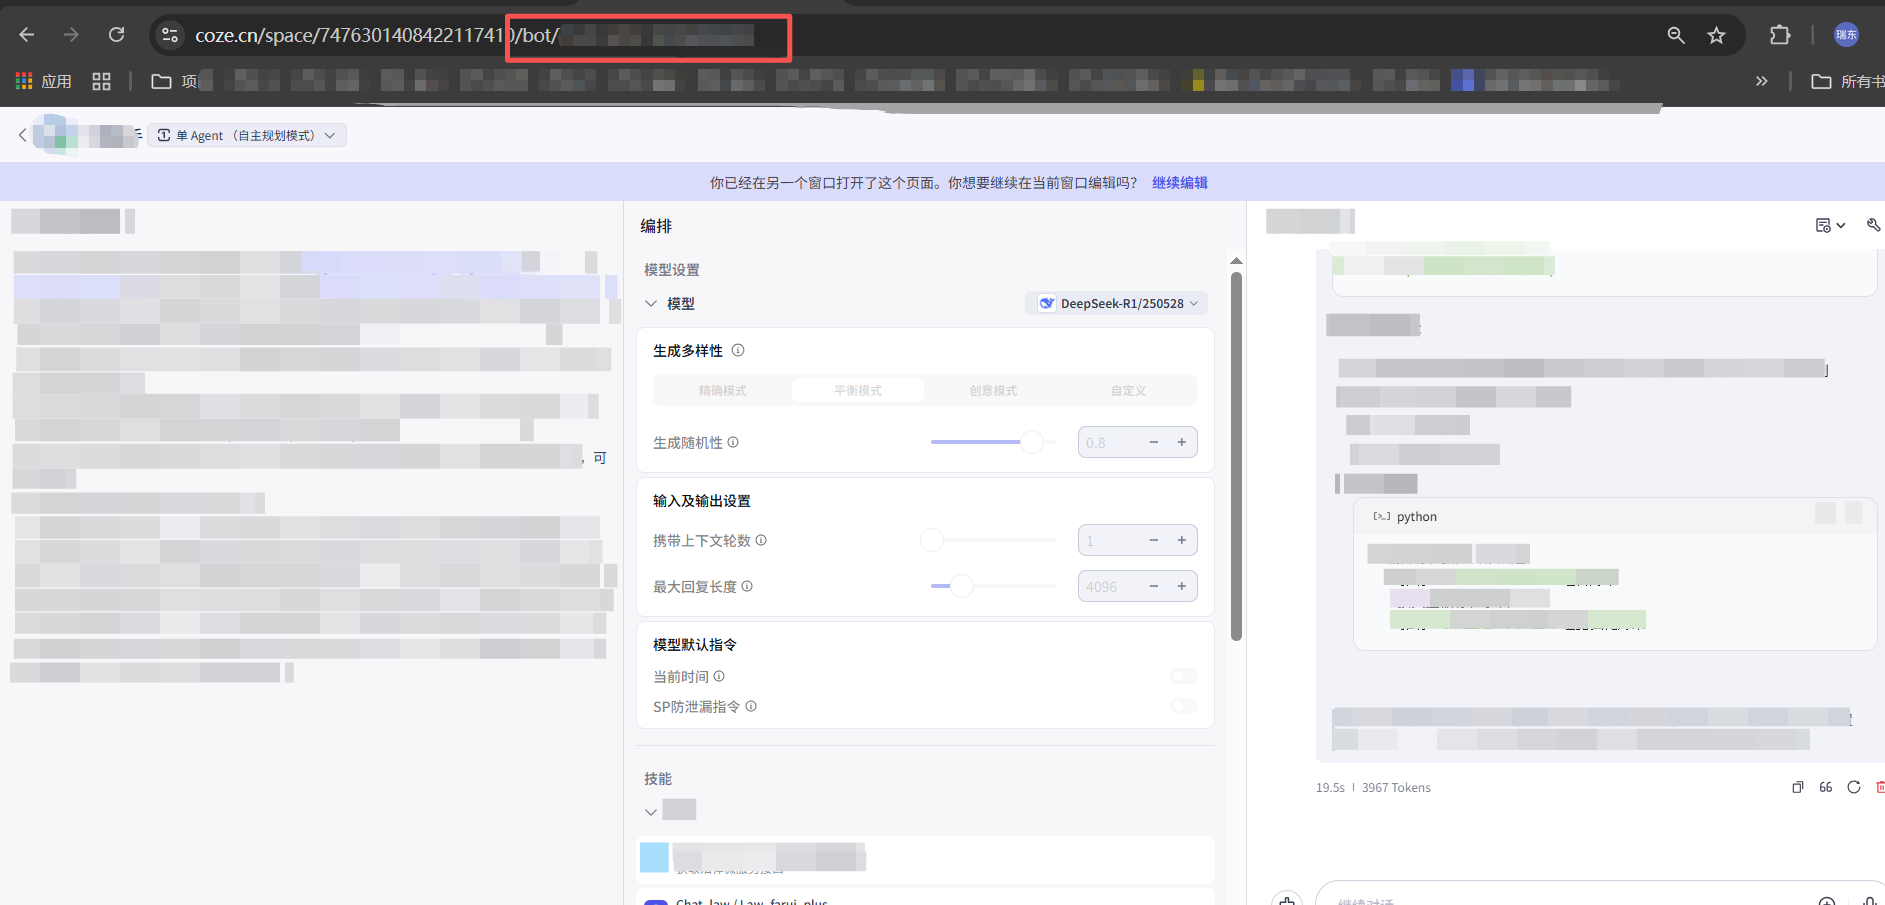Select 创意模式 diversity mode

coord(993,390)
